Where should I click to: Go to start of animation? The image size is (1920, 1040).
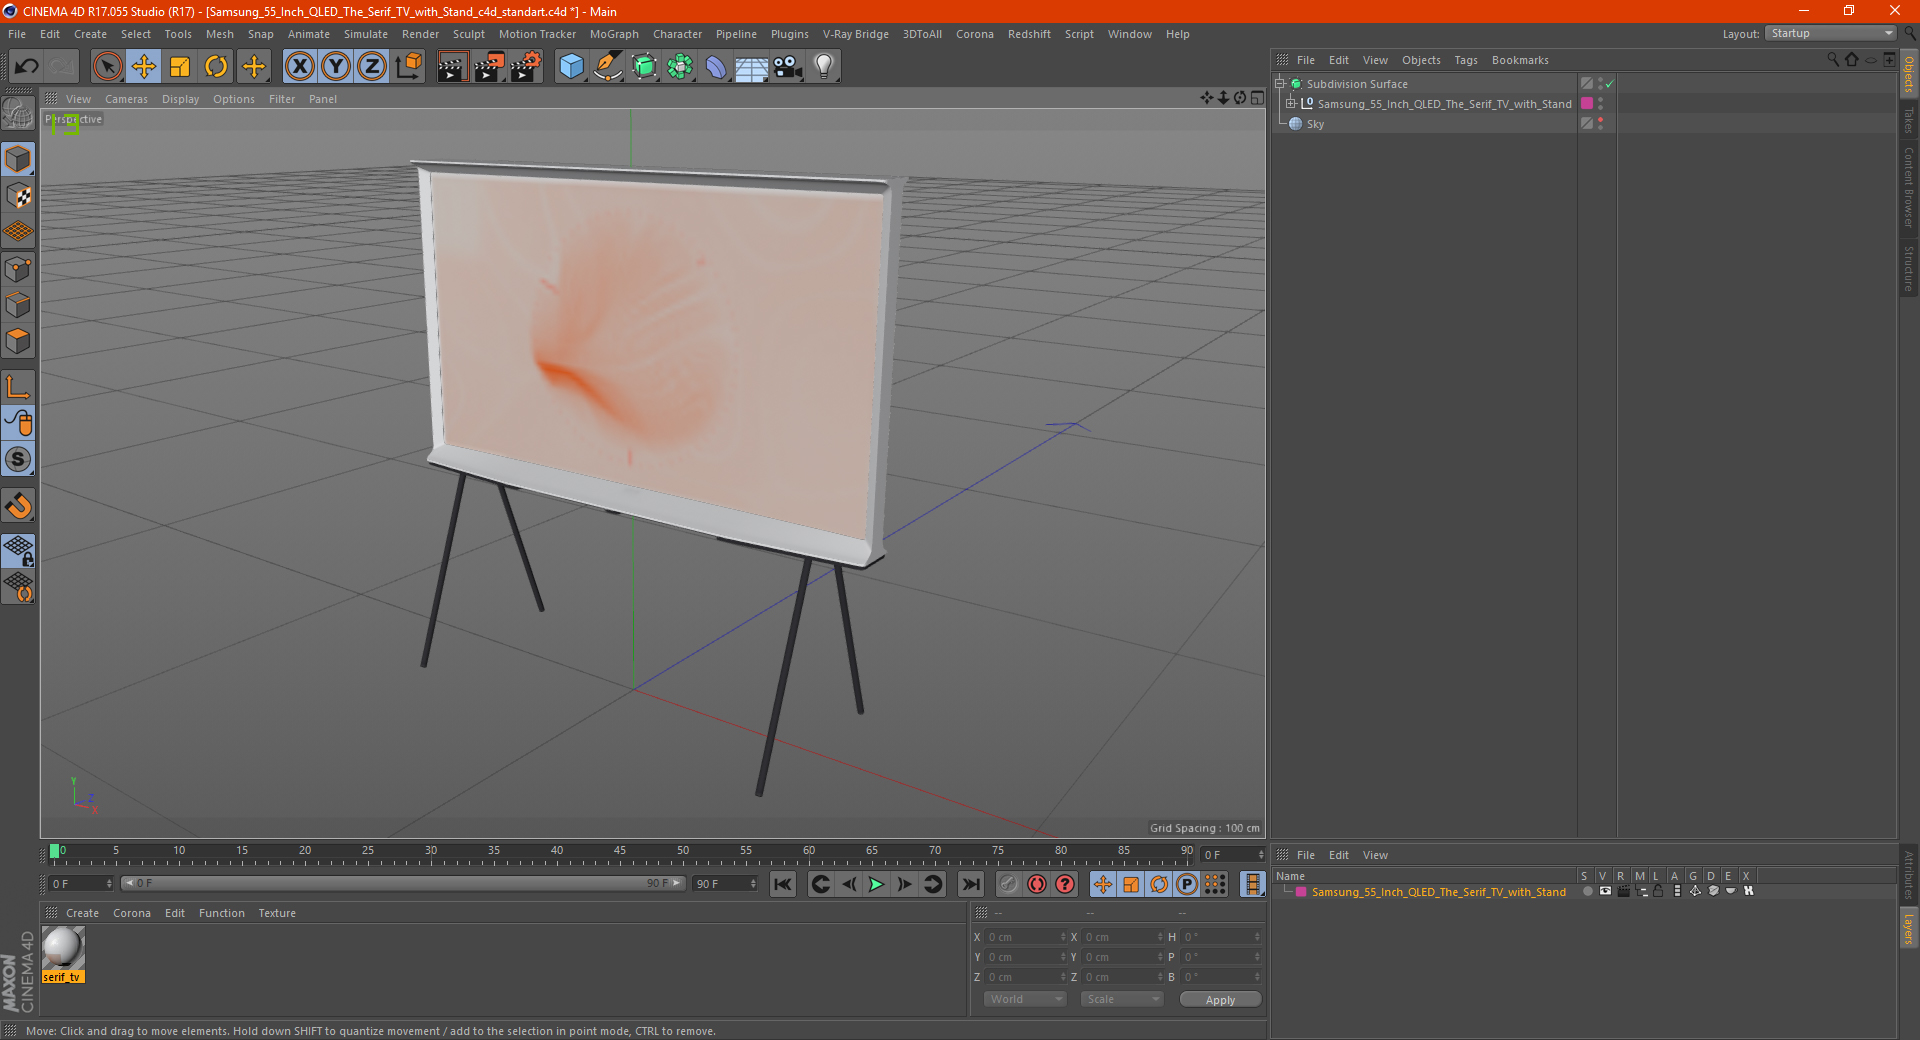pos(783,884)
